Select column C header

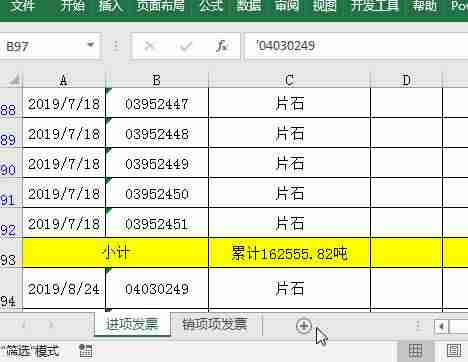[289, 80]
